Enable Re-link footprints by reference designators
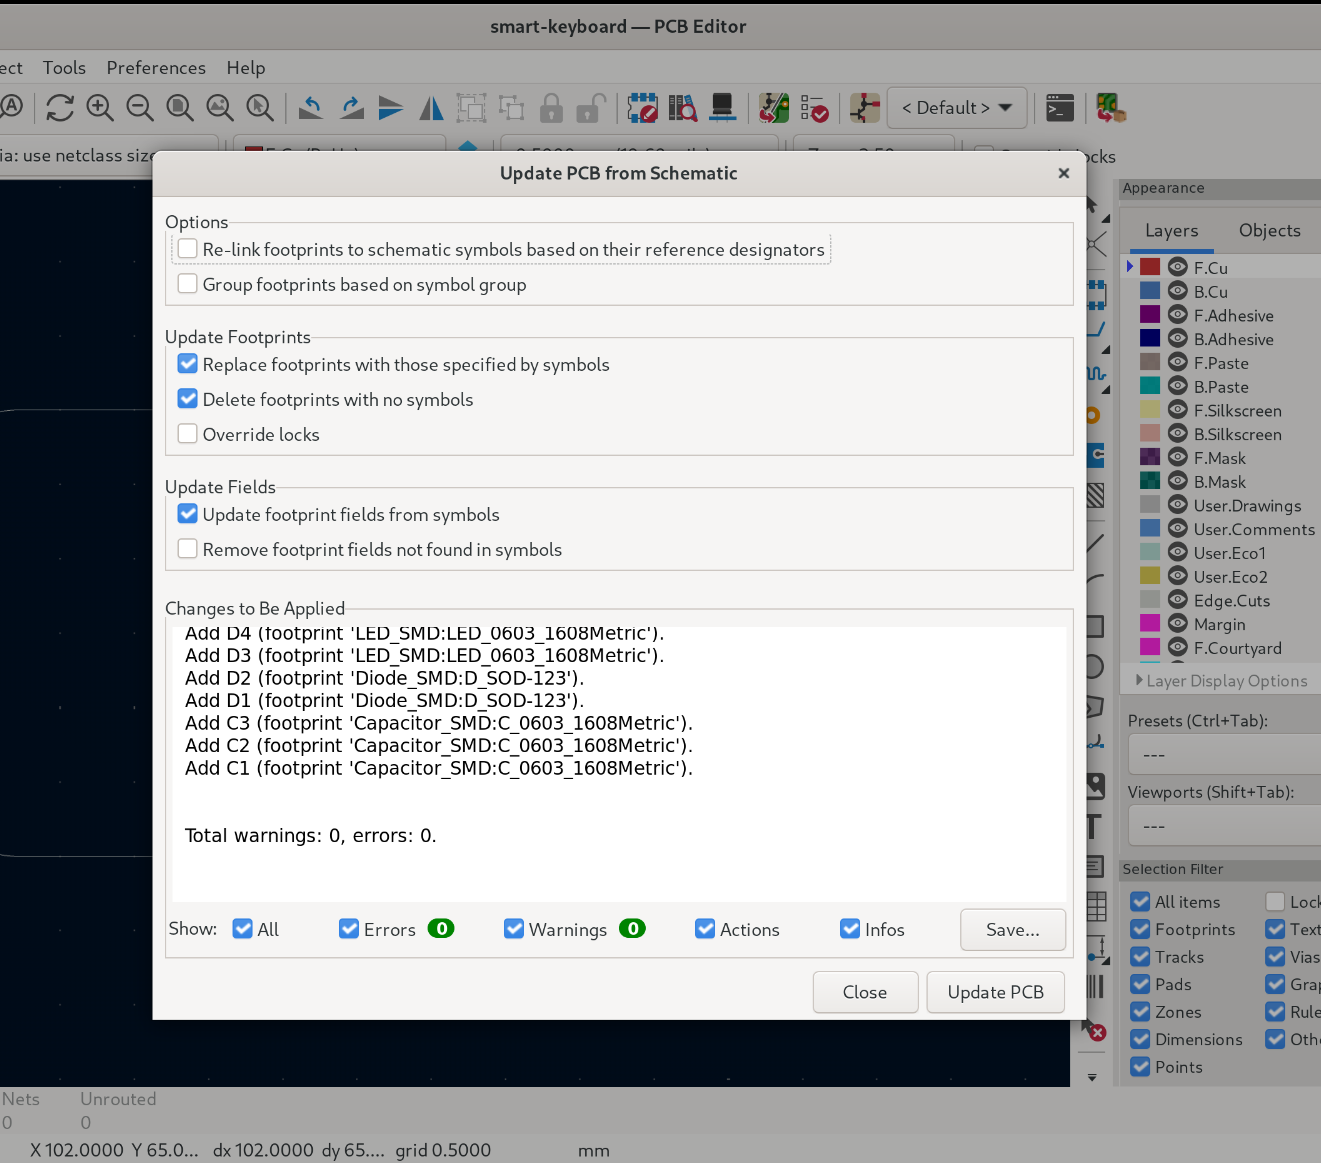Screen dimensions: 1321x1163 coord(187,248)
